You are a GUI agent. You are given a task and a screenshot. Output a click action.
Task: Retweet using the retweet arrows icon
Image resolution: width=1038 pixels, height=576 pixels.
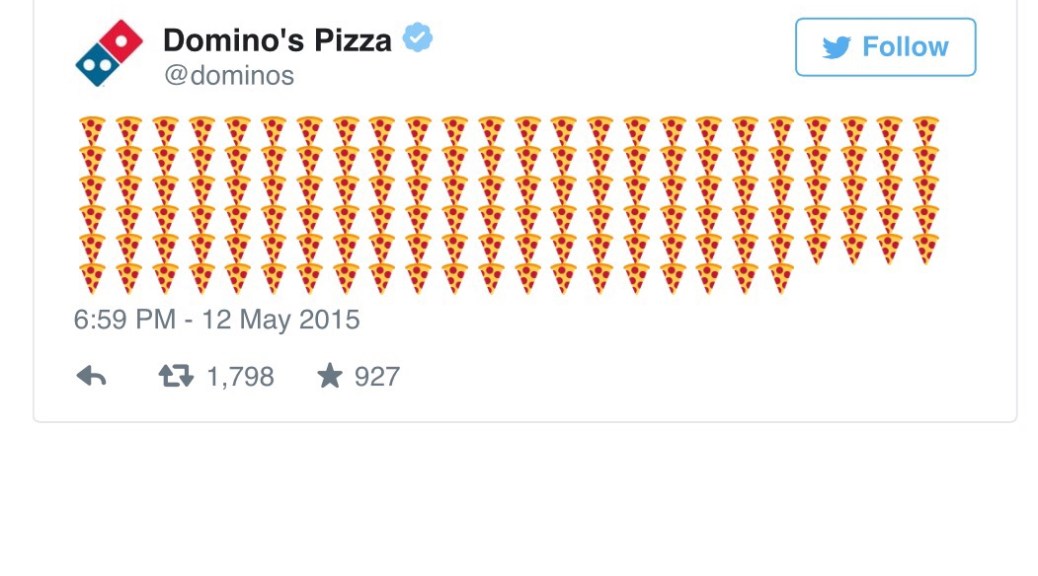click(x=176, y=377)
